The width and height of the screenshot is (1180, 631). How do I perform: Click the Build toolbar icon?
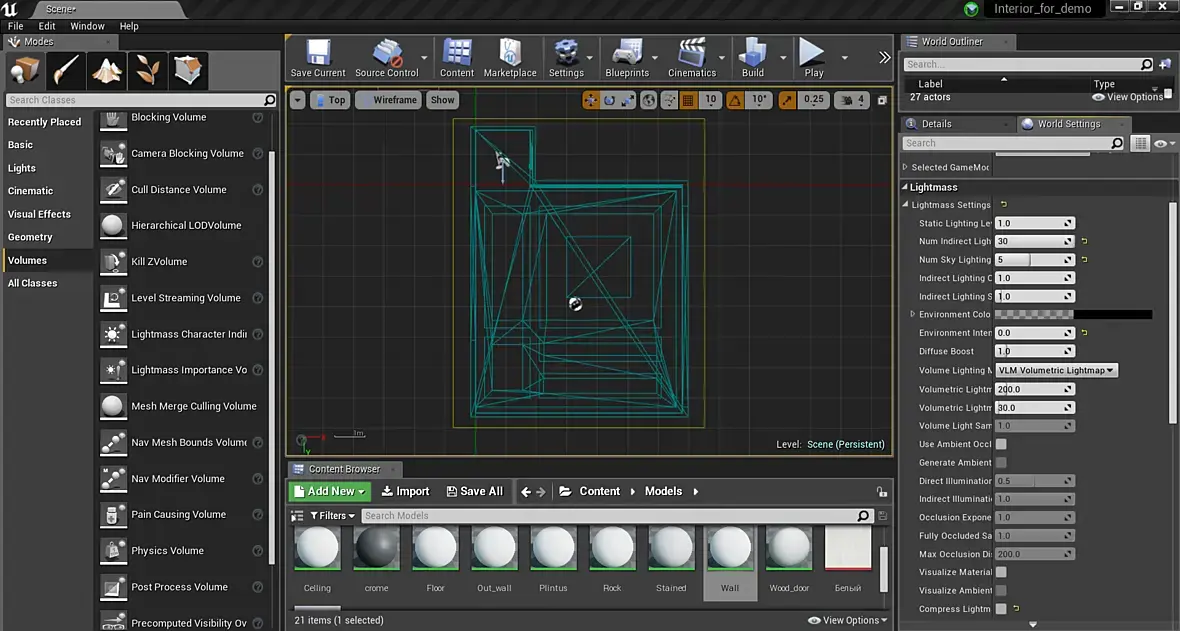(752, 58)
